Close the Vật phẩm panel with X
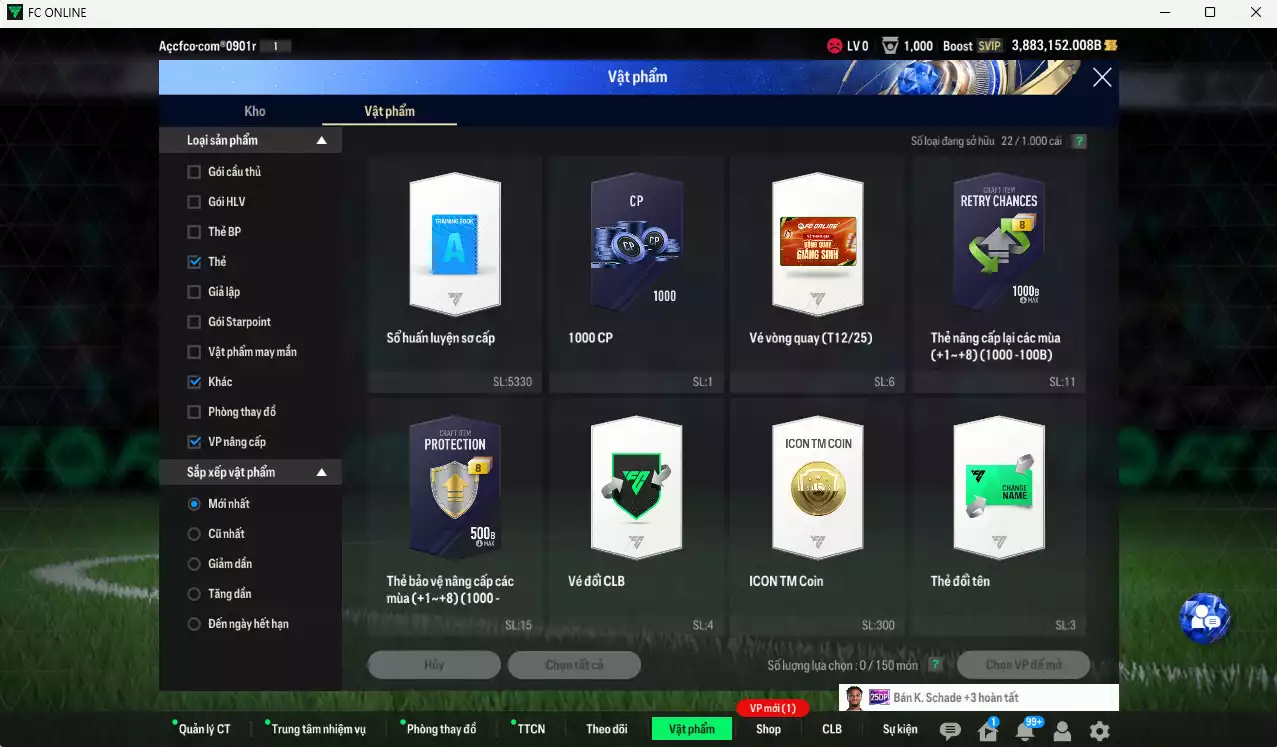Screen dimensions: 1277x747 tap(1102, 78)
